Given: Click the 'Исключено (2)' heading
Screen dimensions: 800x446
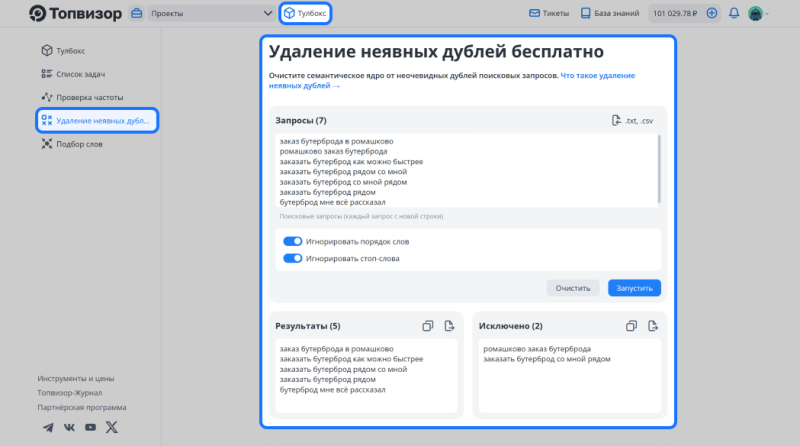Looking at the screenshot, I should coord(511,326).
